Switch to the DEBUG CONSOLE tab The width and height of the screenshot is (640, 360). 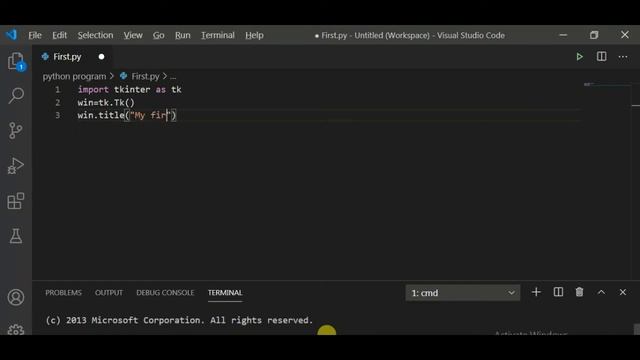(165, 293)
